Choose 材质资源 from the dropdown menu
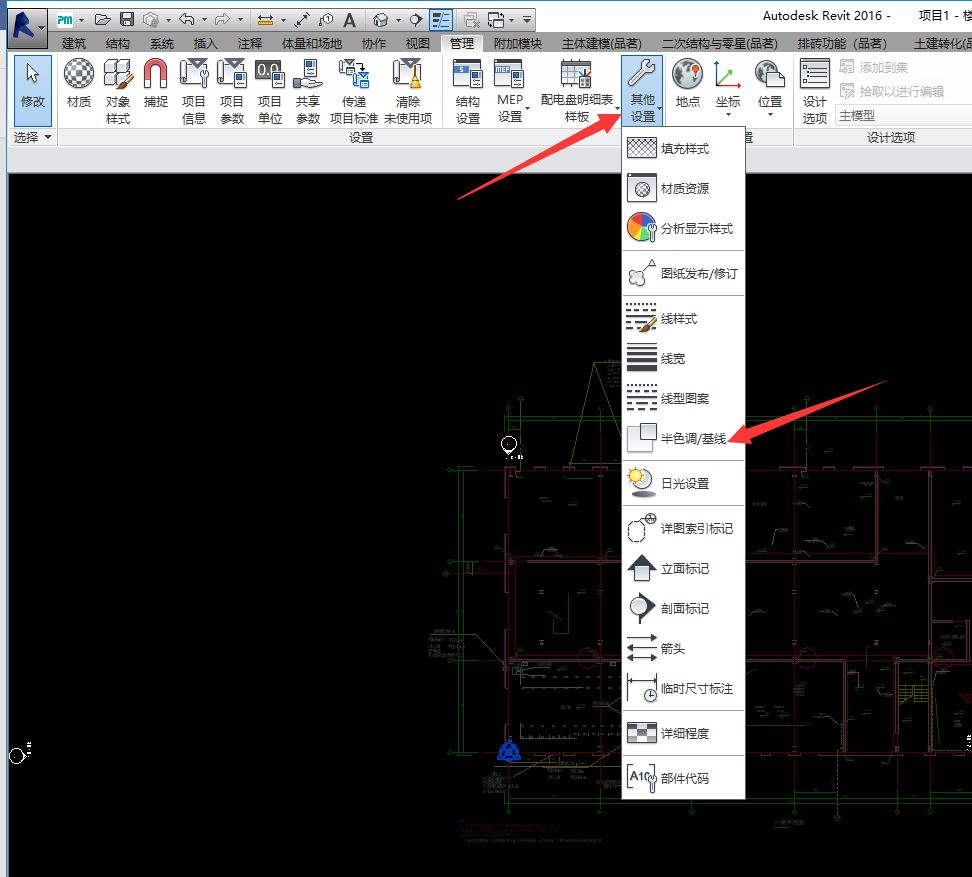Screen dimensions: 972x877 coord(683,188)
